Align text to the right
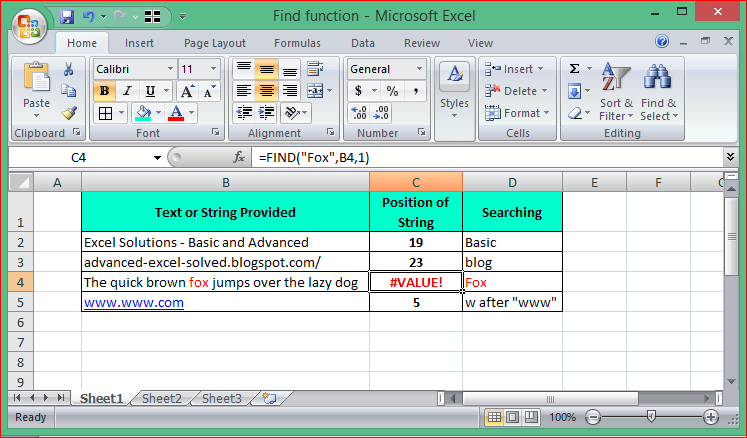The height and width of the screenshot is (438, 747). (289, 91)
